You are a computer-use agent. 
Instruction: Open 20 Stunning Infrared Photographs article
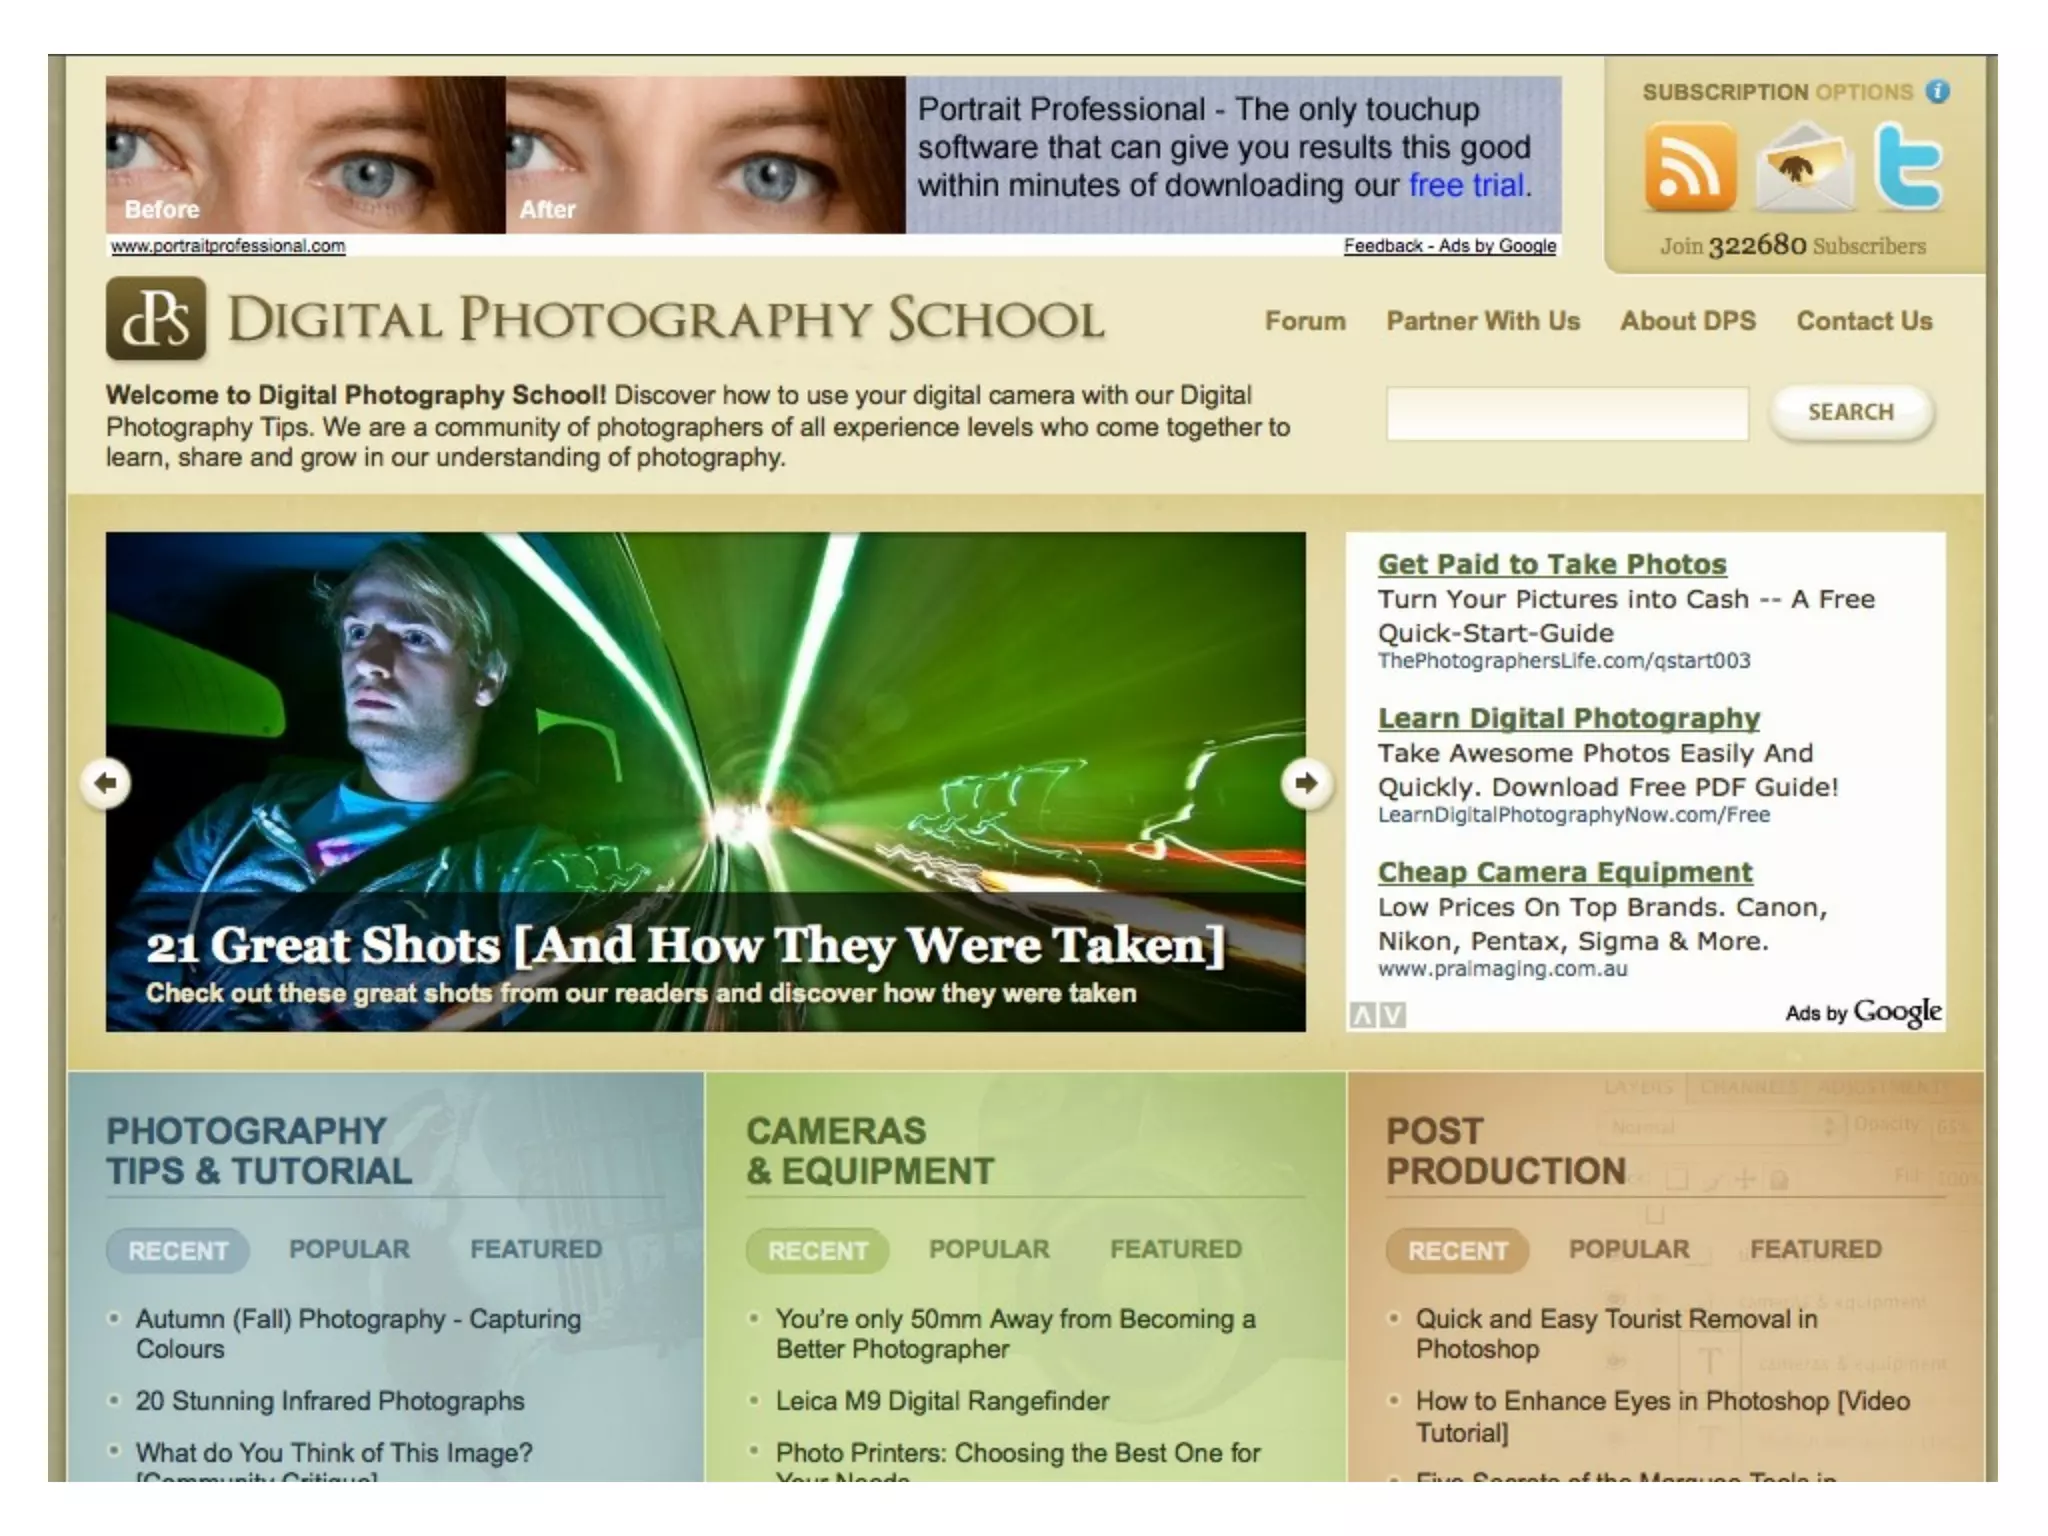[330, 1401]
